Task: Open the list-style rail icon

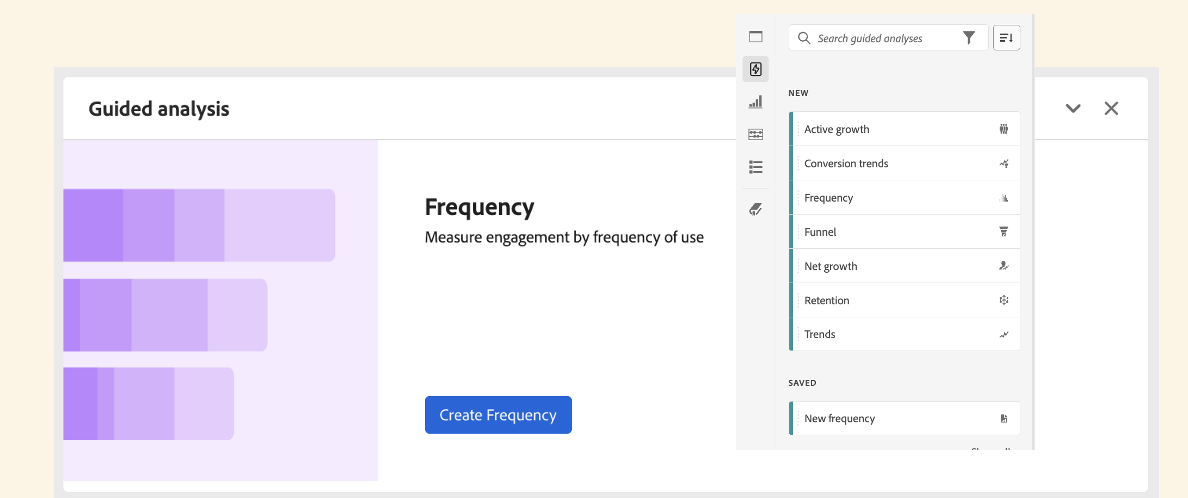Action: tap(755, 167)
